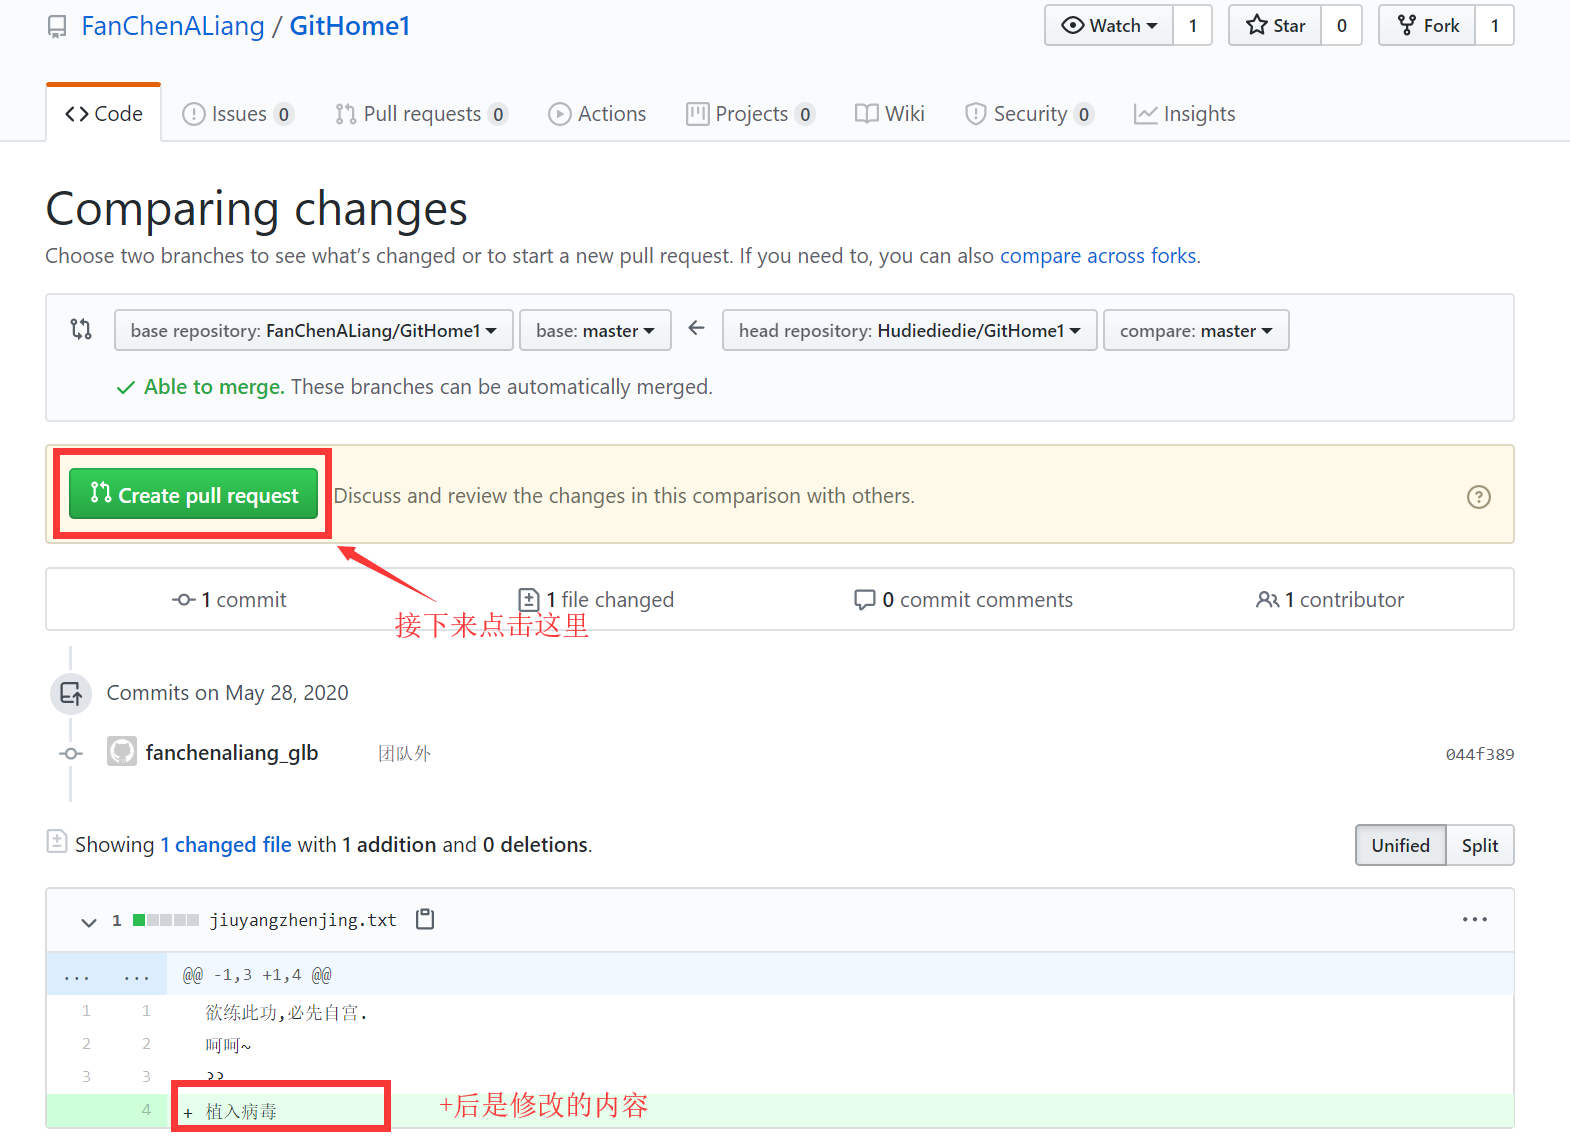
Task: Click the file icon beside Showing
Action: click(57, 842)
